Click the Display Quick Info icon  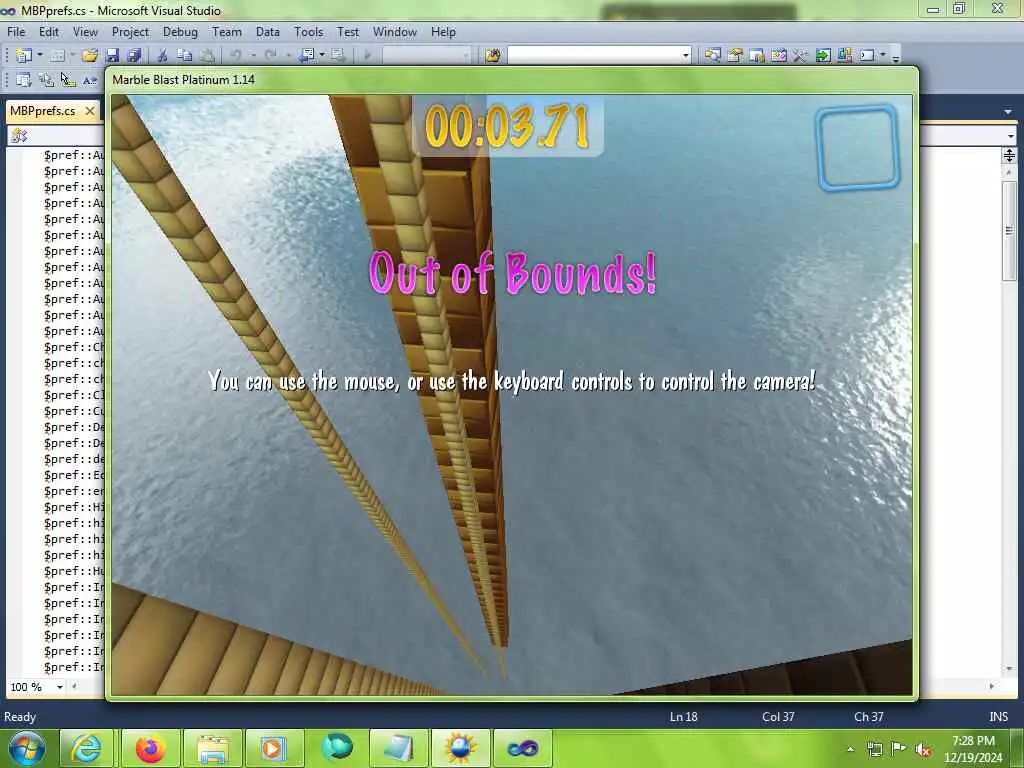click(x=68, y=80)
